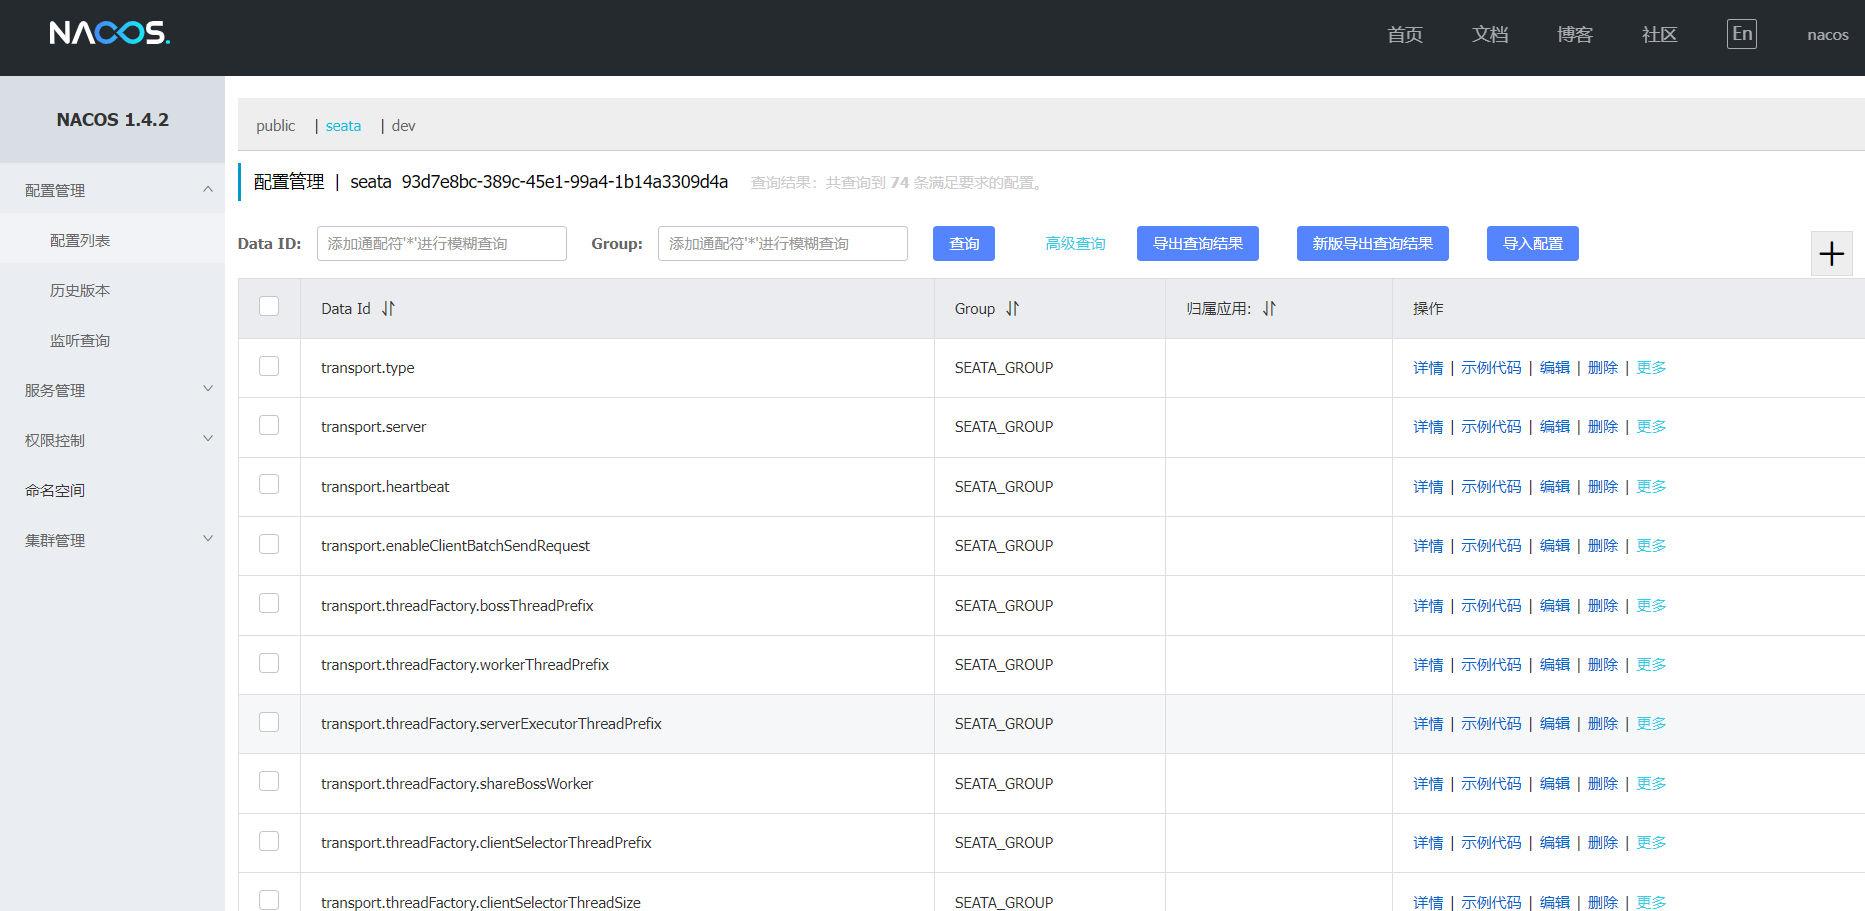
Task: Open 社区 in the top navigation
Action: [x=1660, y=35]
